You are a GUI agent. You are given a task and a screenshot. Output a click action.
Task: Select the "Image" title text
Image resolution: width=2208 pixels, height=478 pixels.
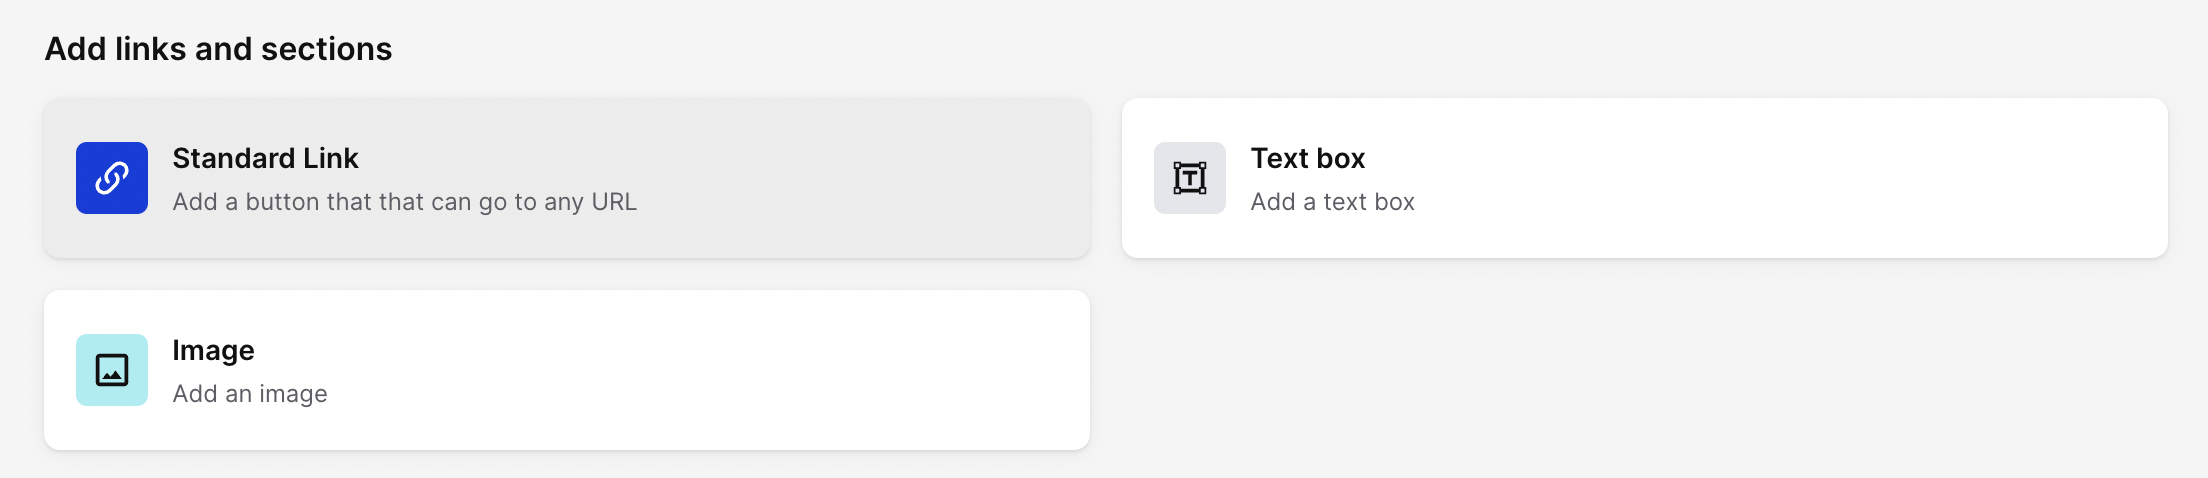(x=213, y=351)
